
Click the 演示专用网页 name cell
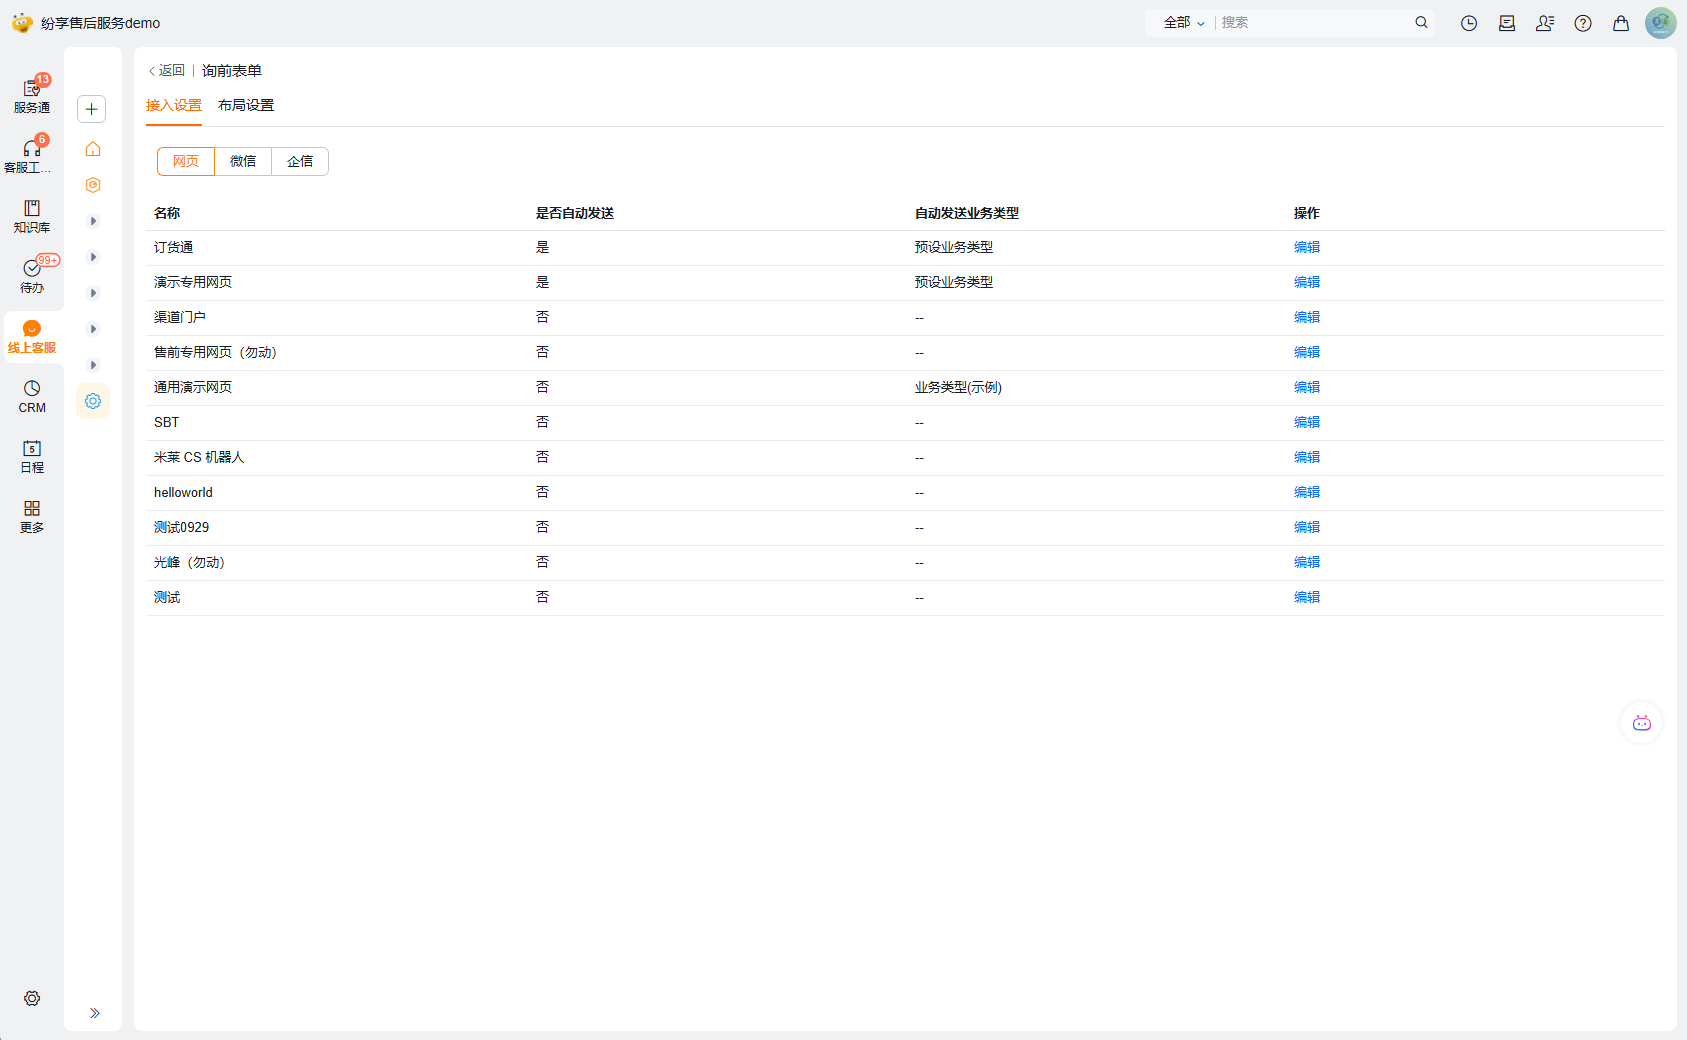[193, 283]
